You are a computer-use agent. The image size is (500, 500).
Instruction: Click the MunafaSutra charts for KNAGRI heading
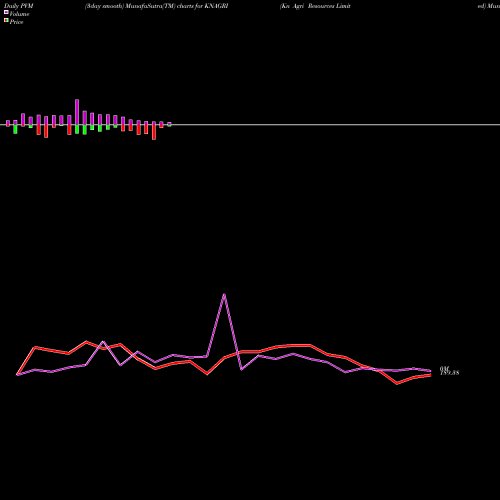(x=156, y=6)
